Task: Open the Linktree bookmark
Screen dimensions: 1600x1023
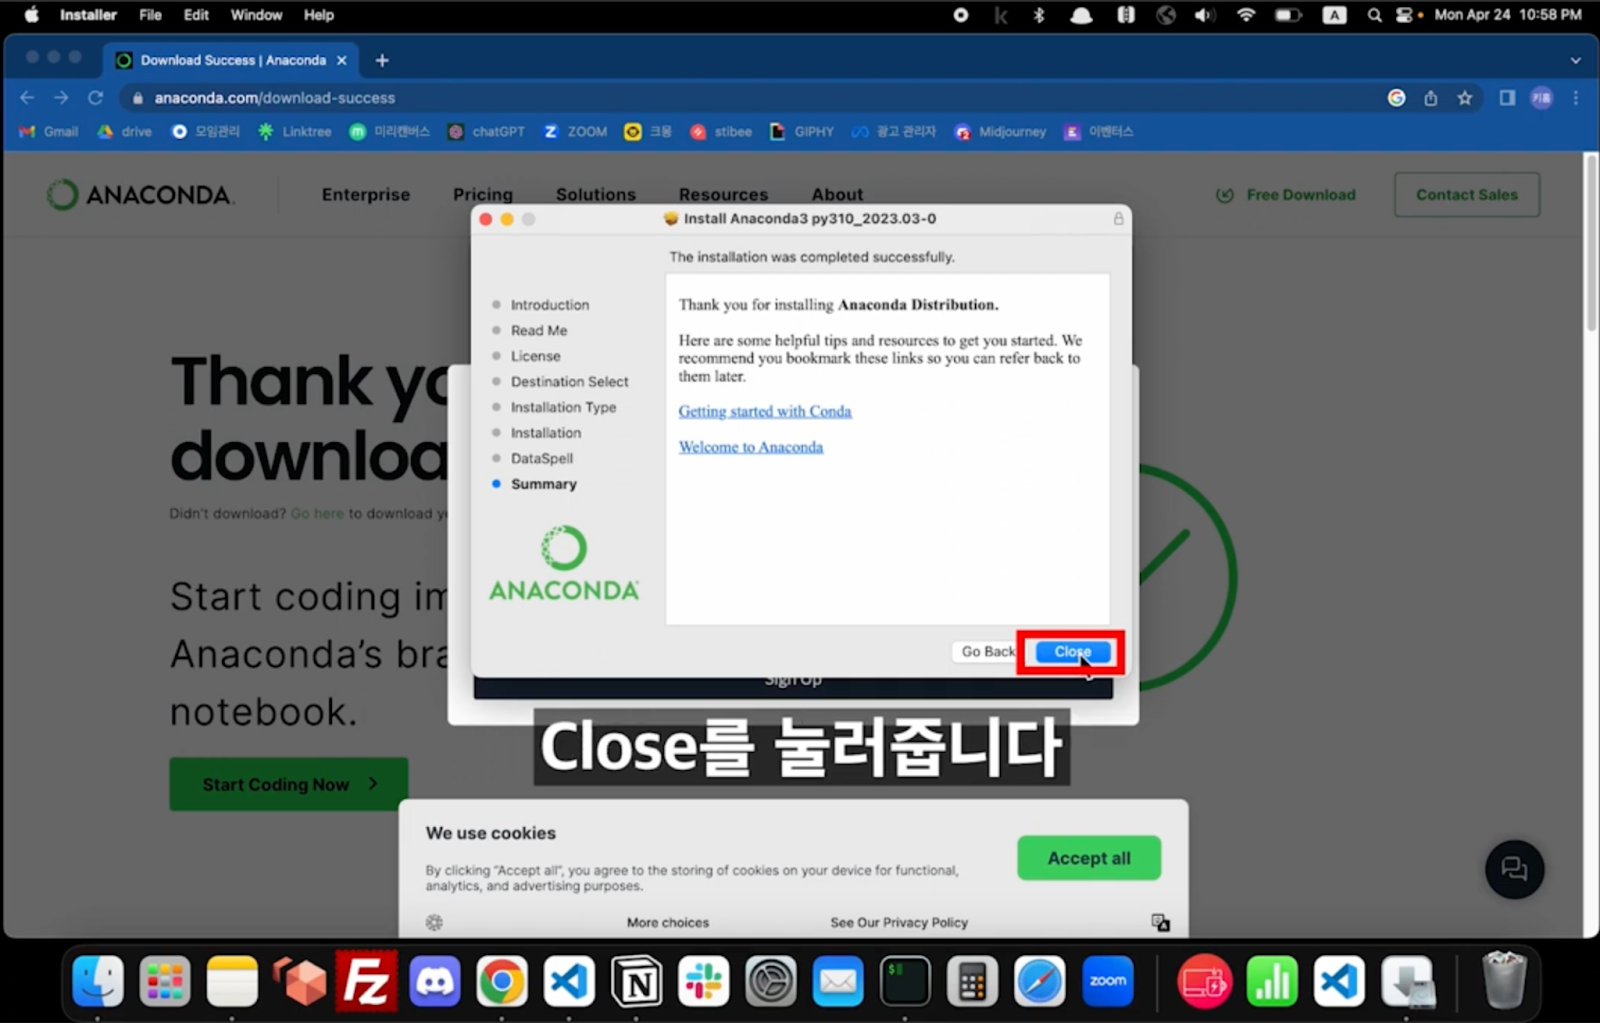Action: (x=295, y=131)
